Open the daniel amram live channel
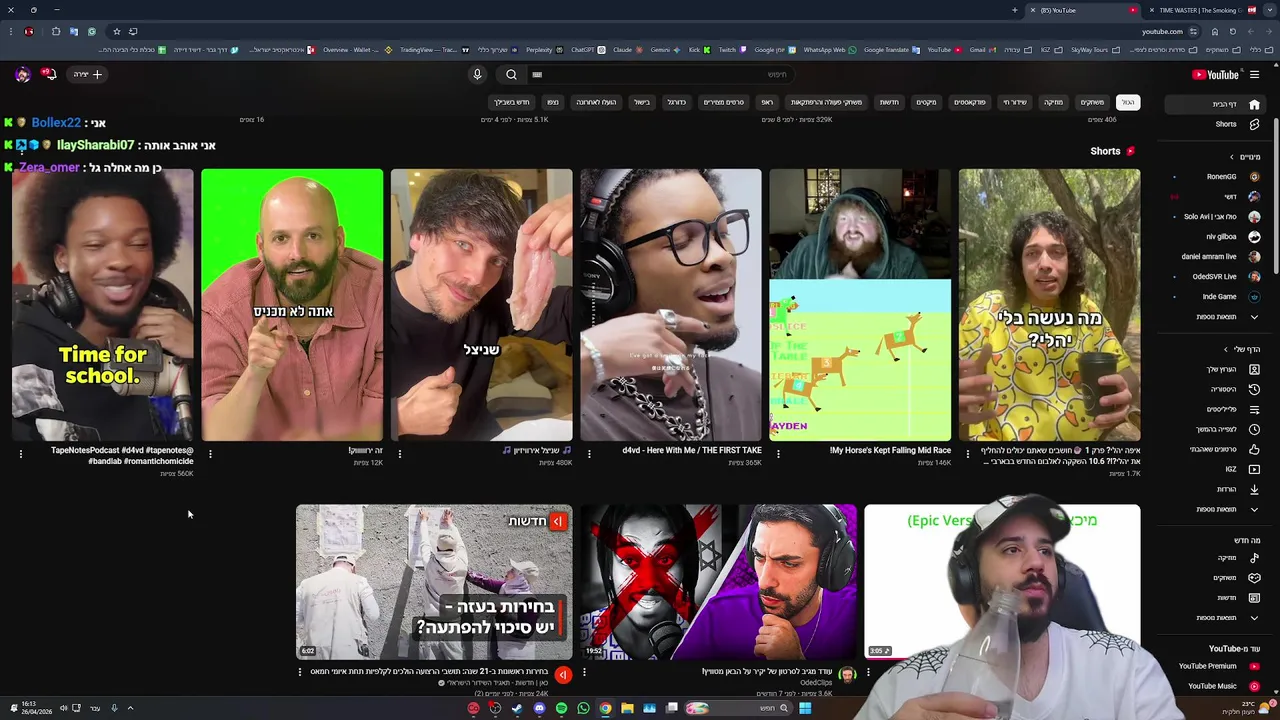 (x=1217, y=257)
